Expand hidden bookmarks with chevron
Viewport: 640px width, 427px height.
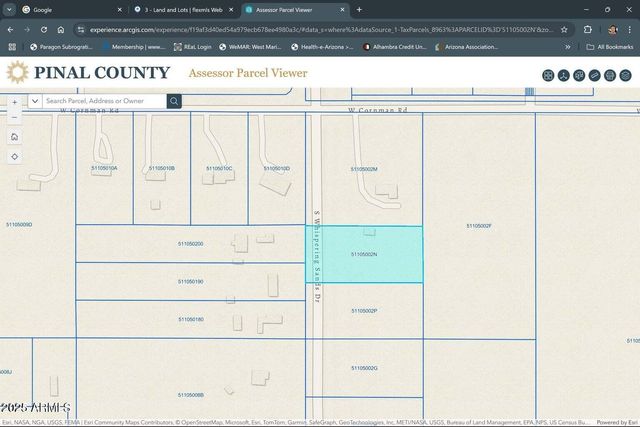click(x=568, y=46)
